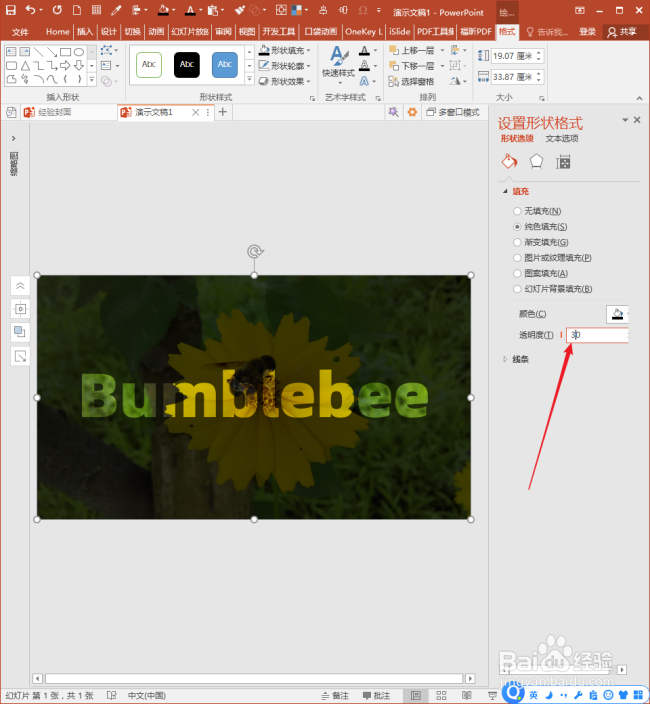
Task: Select the Eyedropper tool in quick access toolbar
Action: 116,10
